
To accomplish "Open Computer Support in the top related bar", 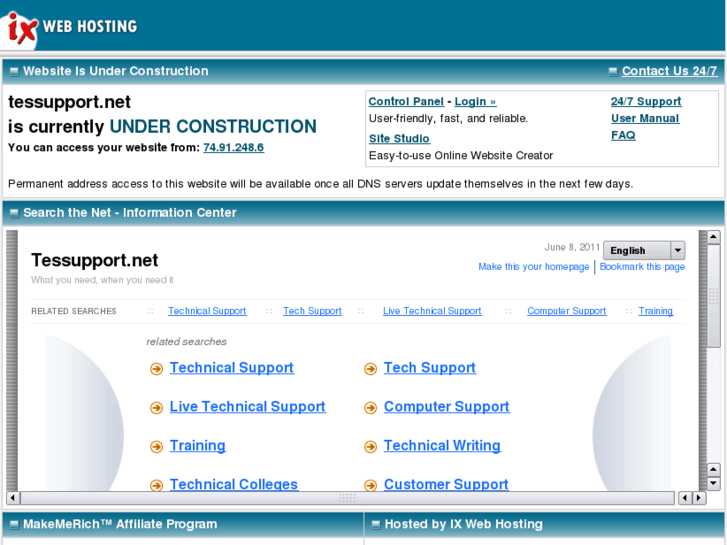I will (x=567, y=311).
